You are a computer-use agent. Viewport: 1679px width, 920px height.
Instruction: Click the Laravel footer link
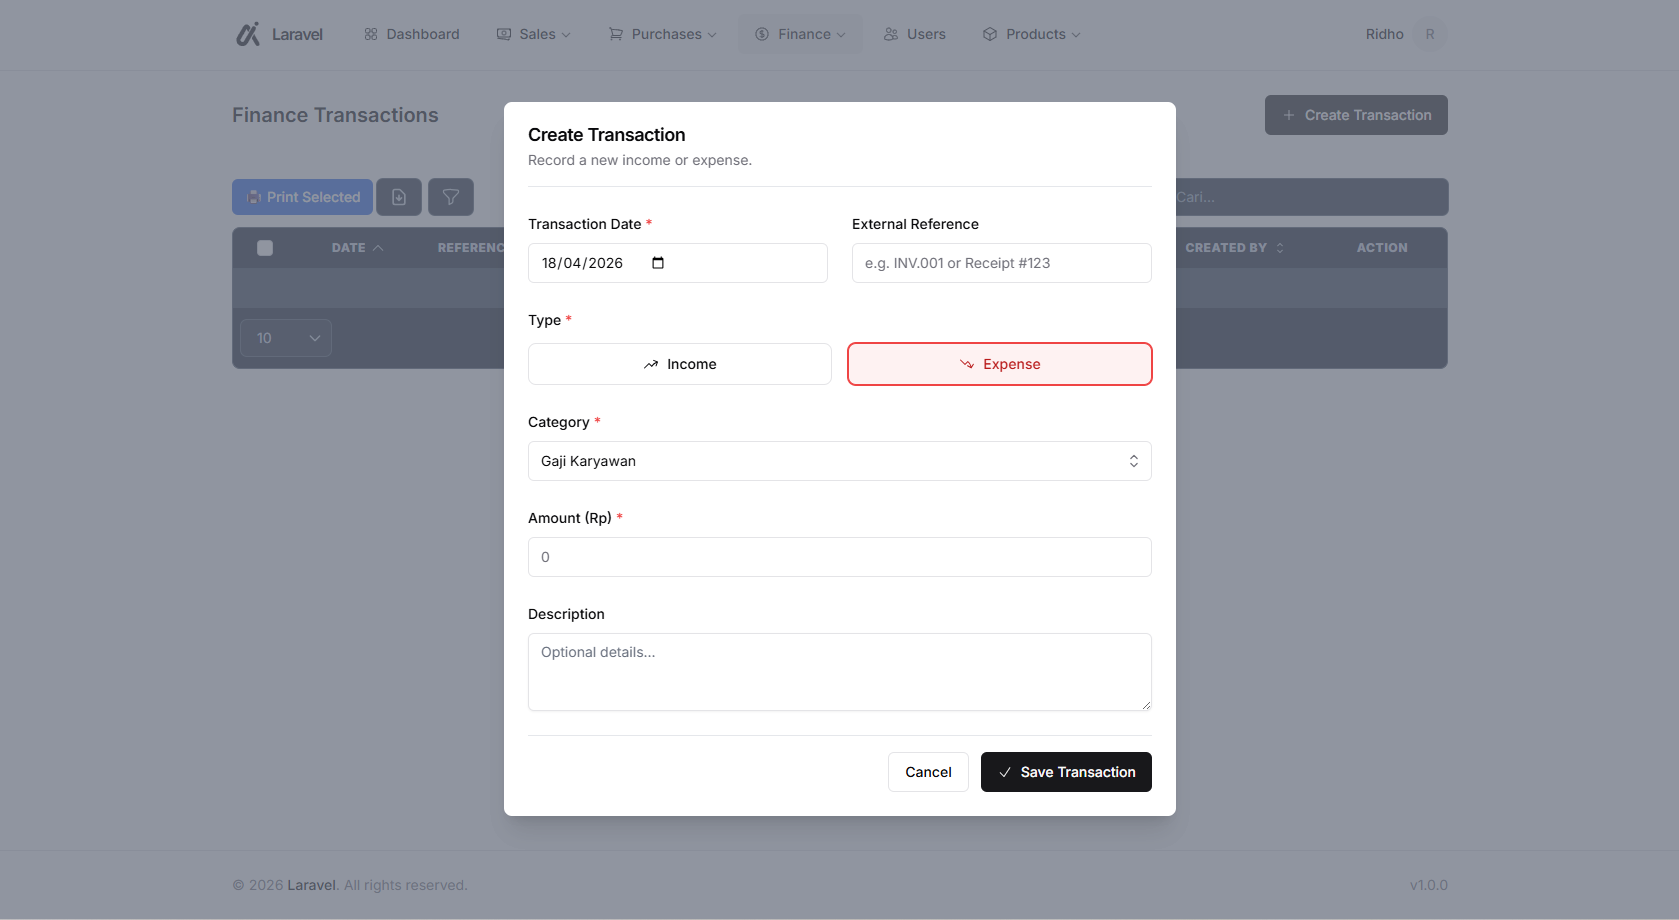pyautogui.click(x=312, y=885)
